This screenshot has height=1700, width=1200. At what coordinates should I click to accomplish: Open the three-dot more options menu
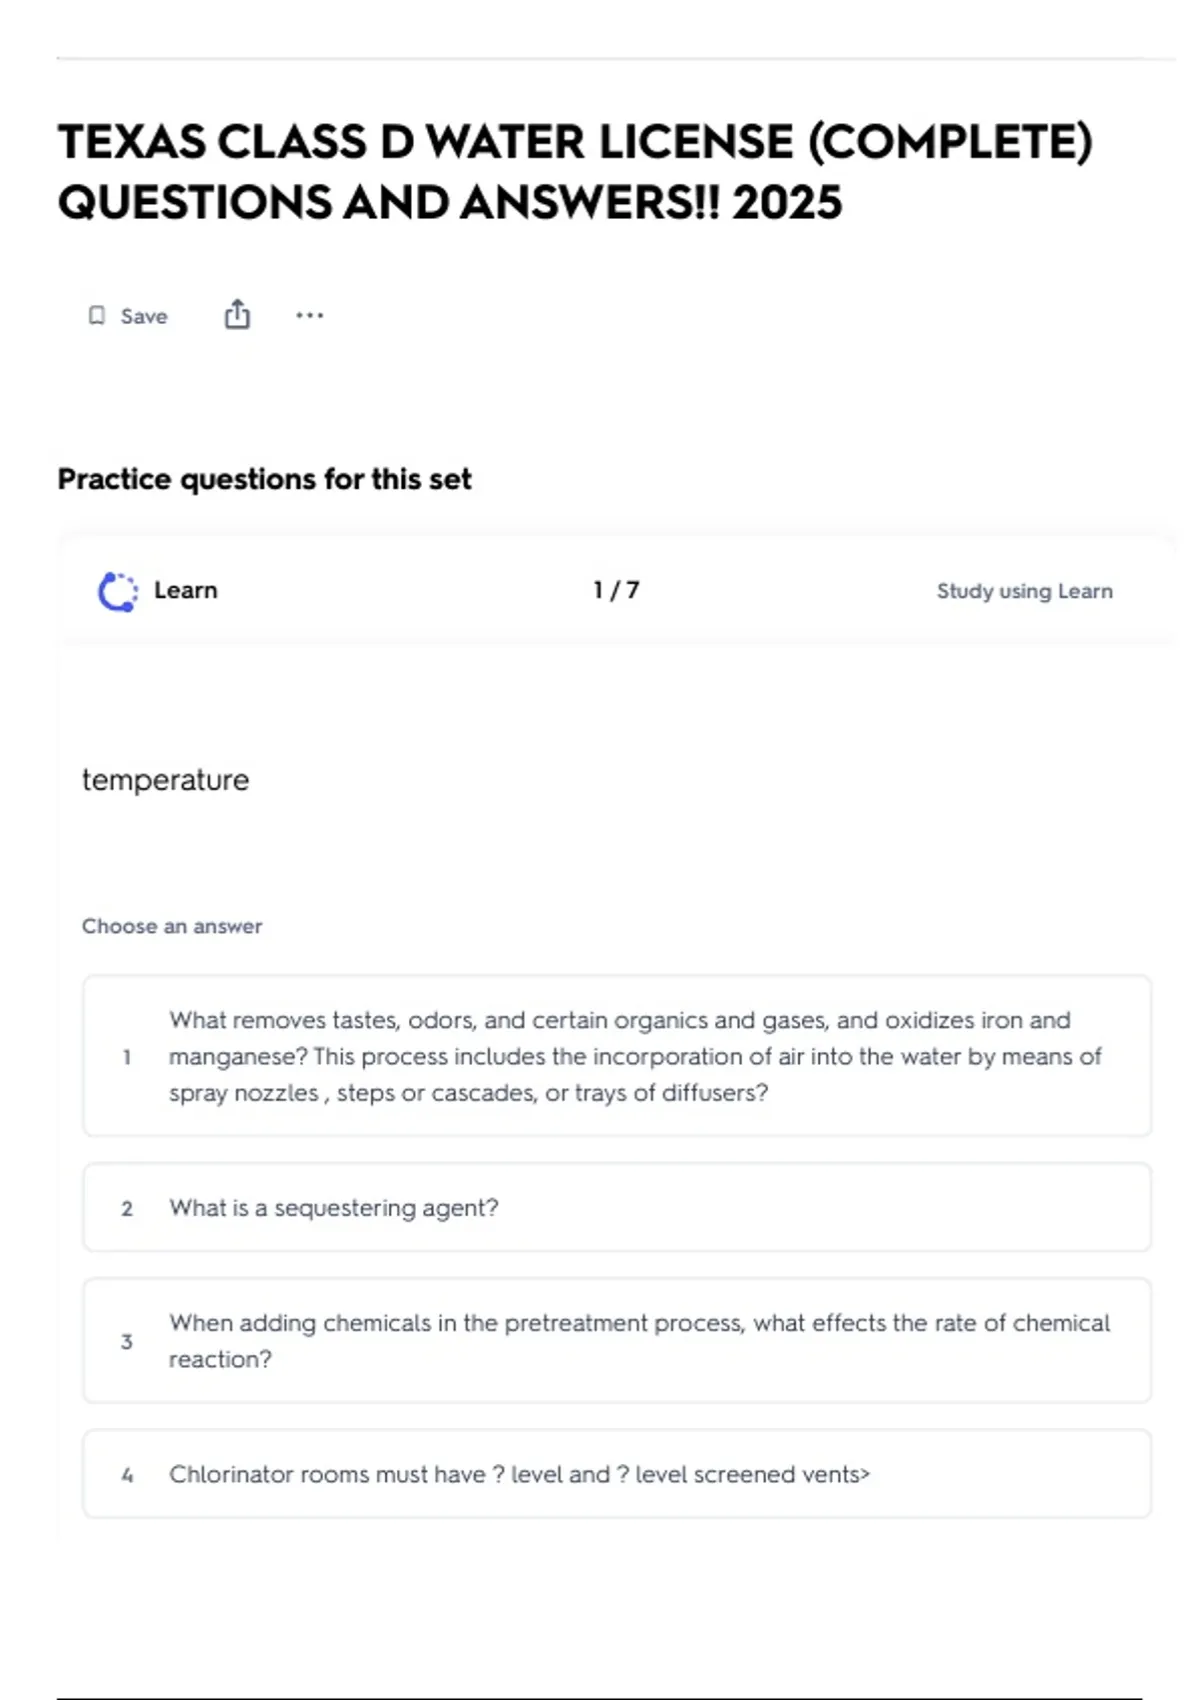[x=309, y=316]
